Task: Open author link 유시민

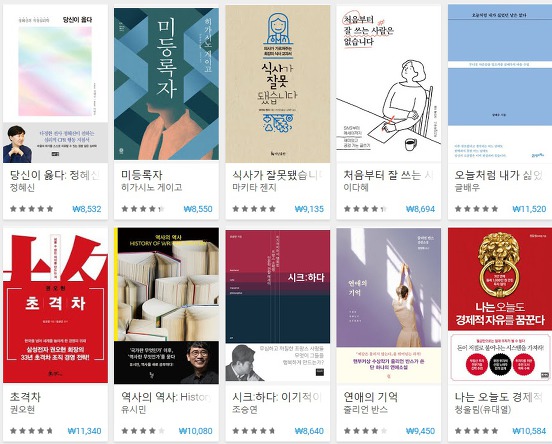Action: [133, 409]
